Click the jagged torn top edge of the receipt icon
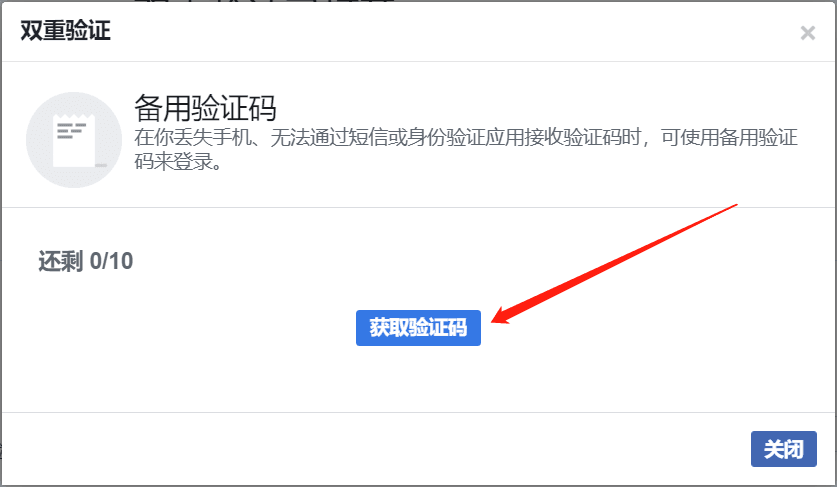The height and width of the screenshot is (487, 837). [x=74, y=116]
